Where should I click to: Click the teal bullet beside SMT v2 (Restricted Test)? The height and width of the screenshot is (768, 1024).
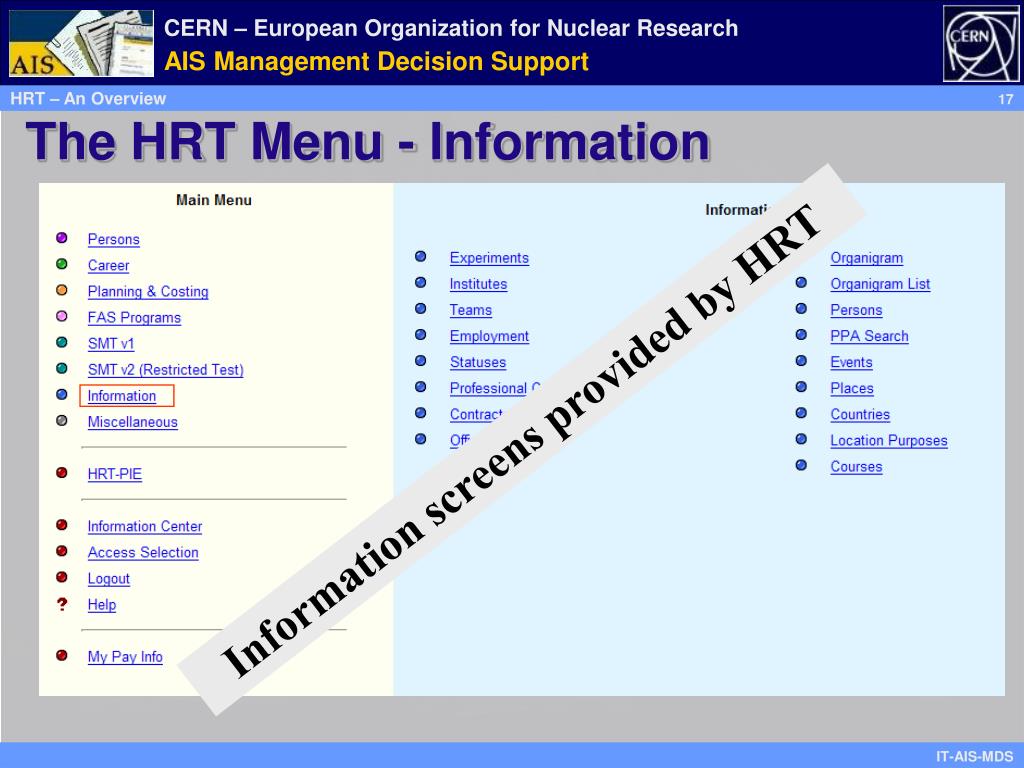62,368
